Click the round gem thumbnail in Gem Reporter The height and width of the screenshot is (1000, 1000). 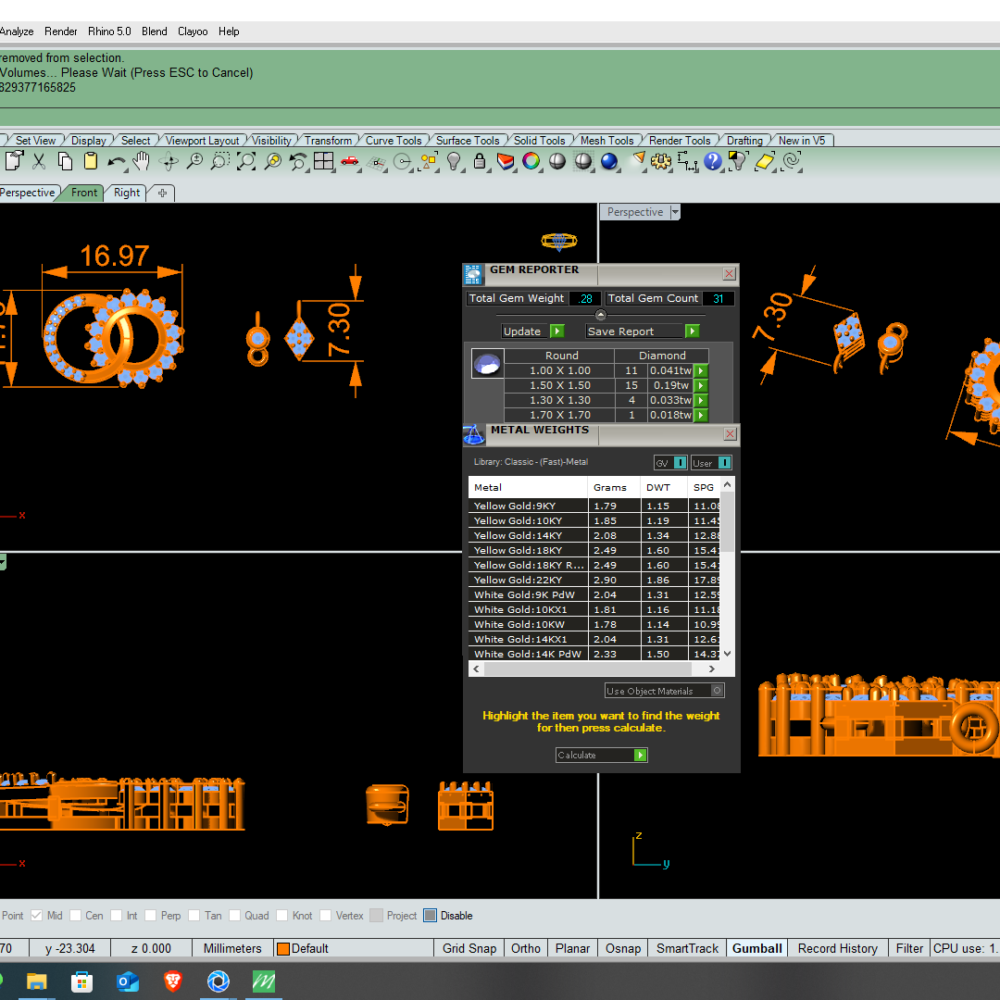pos(487,364)
